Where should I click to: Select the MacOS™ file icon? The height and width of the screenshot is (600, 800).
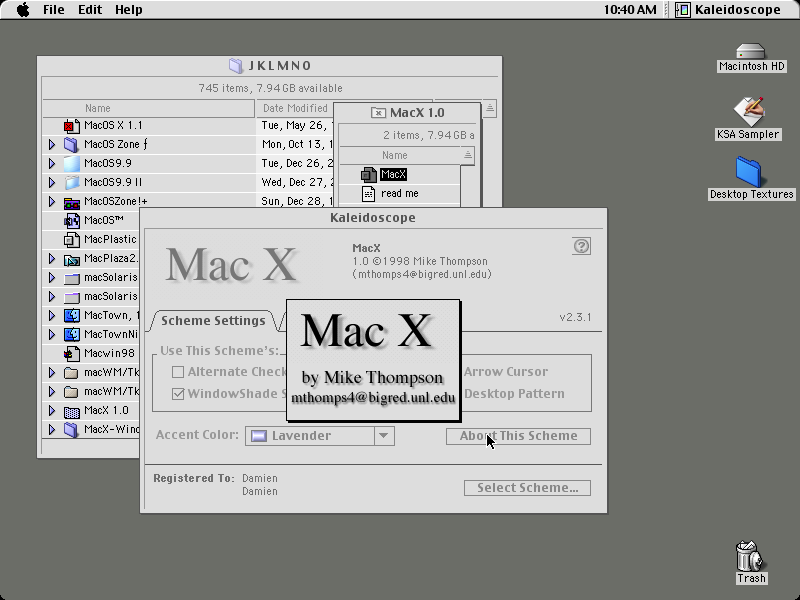[x=71, y=220]
